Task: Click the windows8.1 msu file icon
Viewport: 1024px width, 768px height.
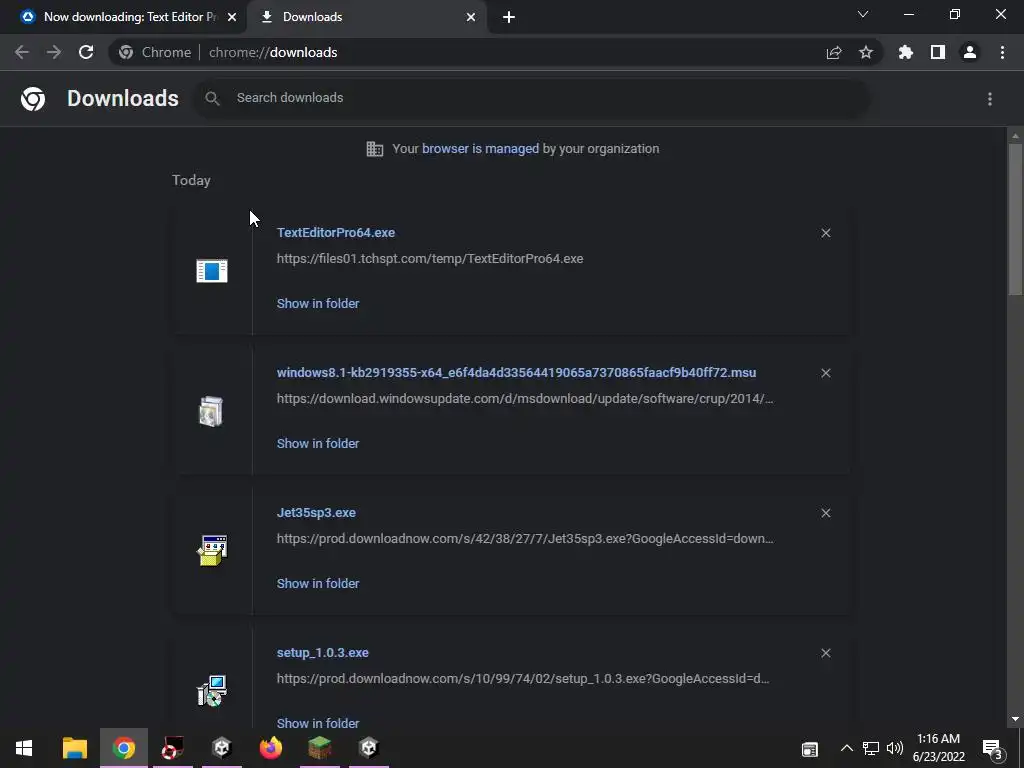Action: click(x=211, y=411)
